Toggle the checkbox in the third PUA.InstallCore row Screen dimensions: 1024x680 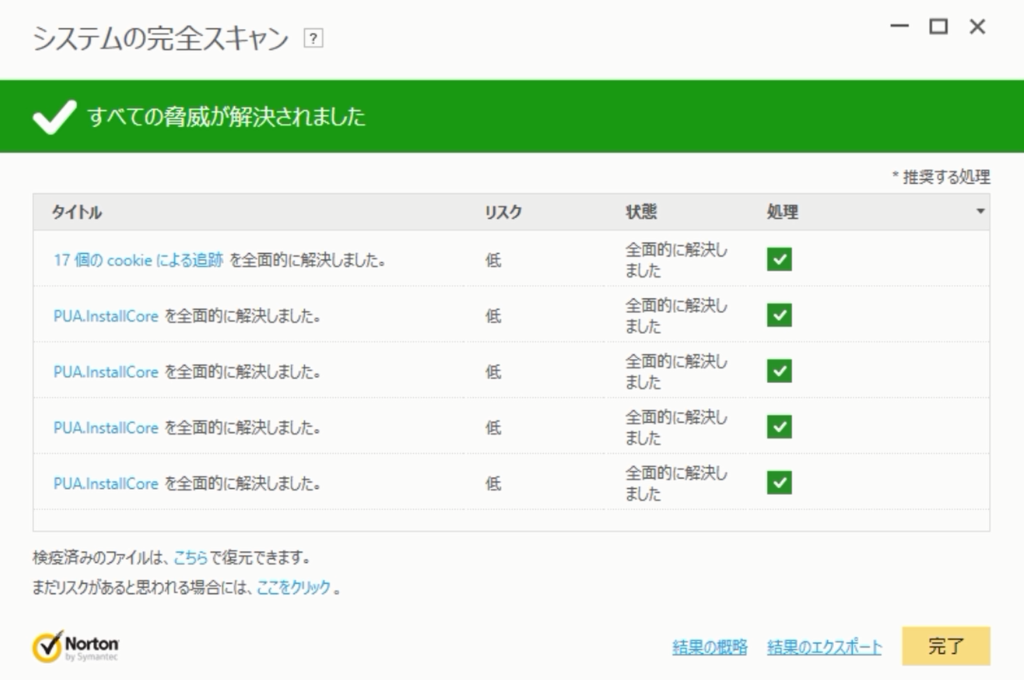tap(779, 427)
